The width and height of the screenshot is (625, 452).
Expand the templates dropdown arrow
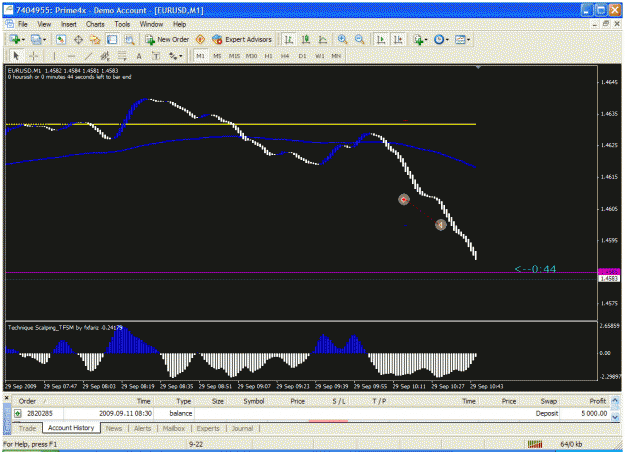click(x=468, y=40)
